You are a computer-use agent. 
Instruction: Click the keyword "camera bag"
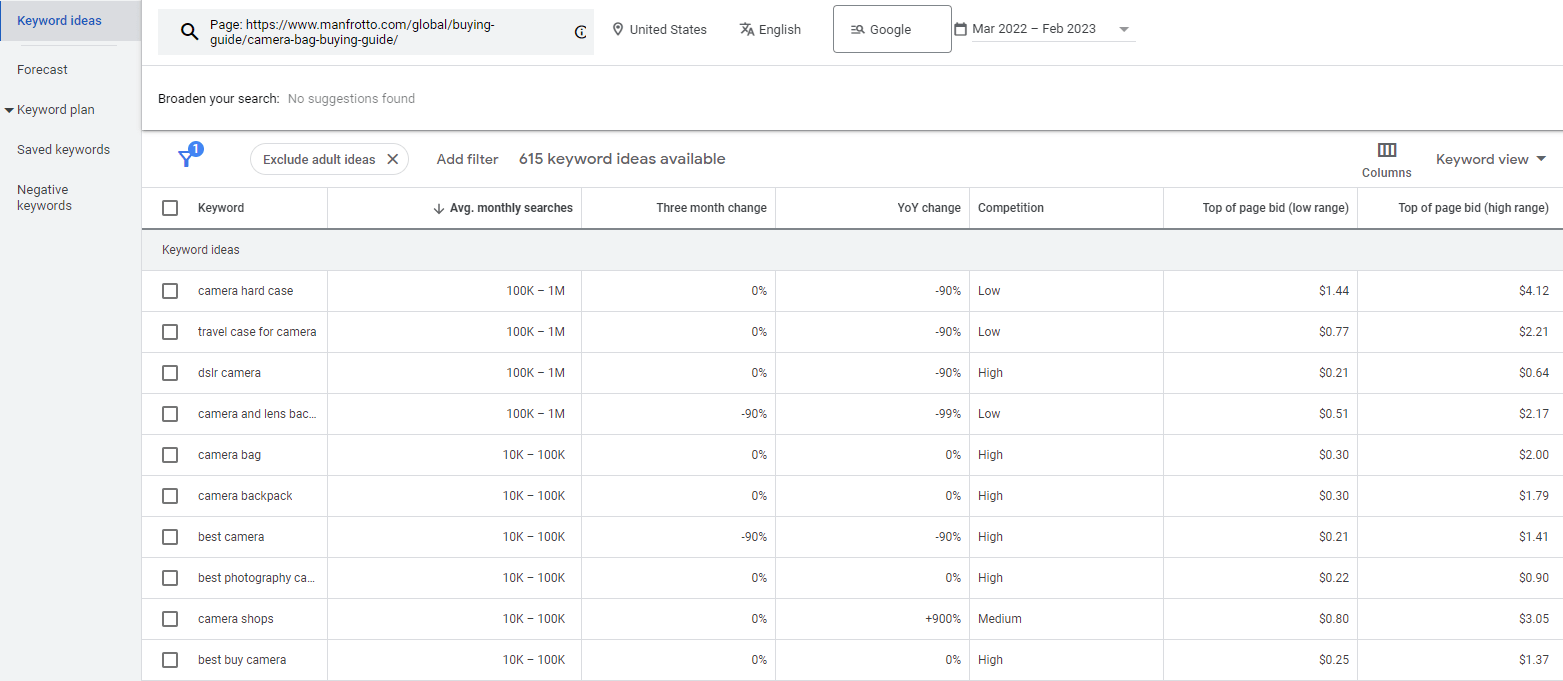tap(229, 455)
